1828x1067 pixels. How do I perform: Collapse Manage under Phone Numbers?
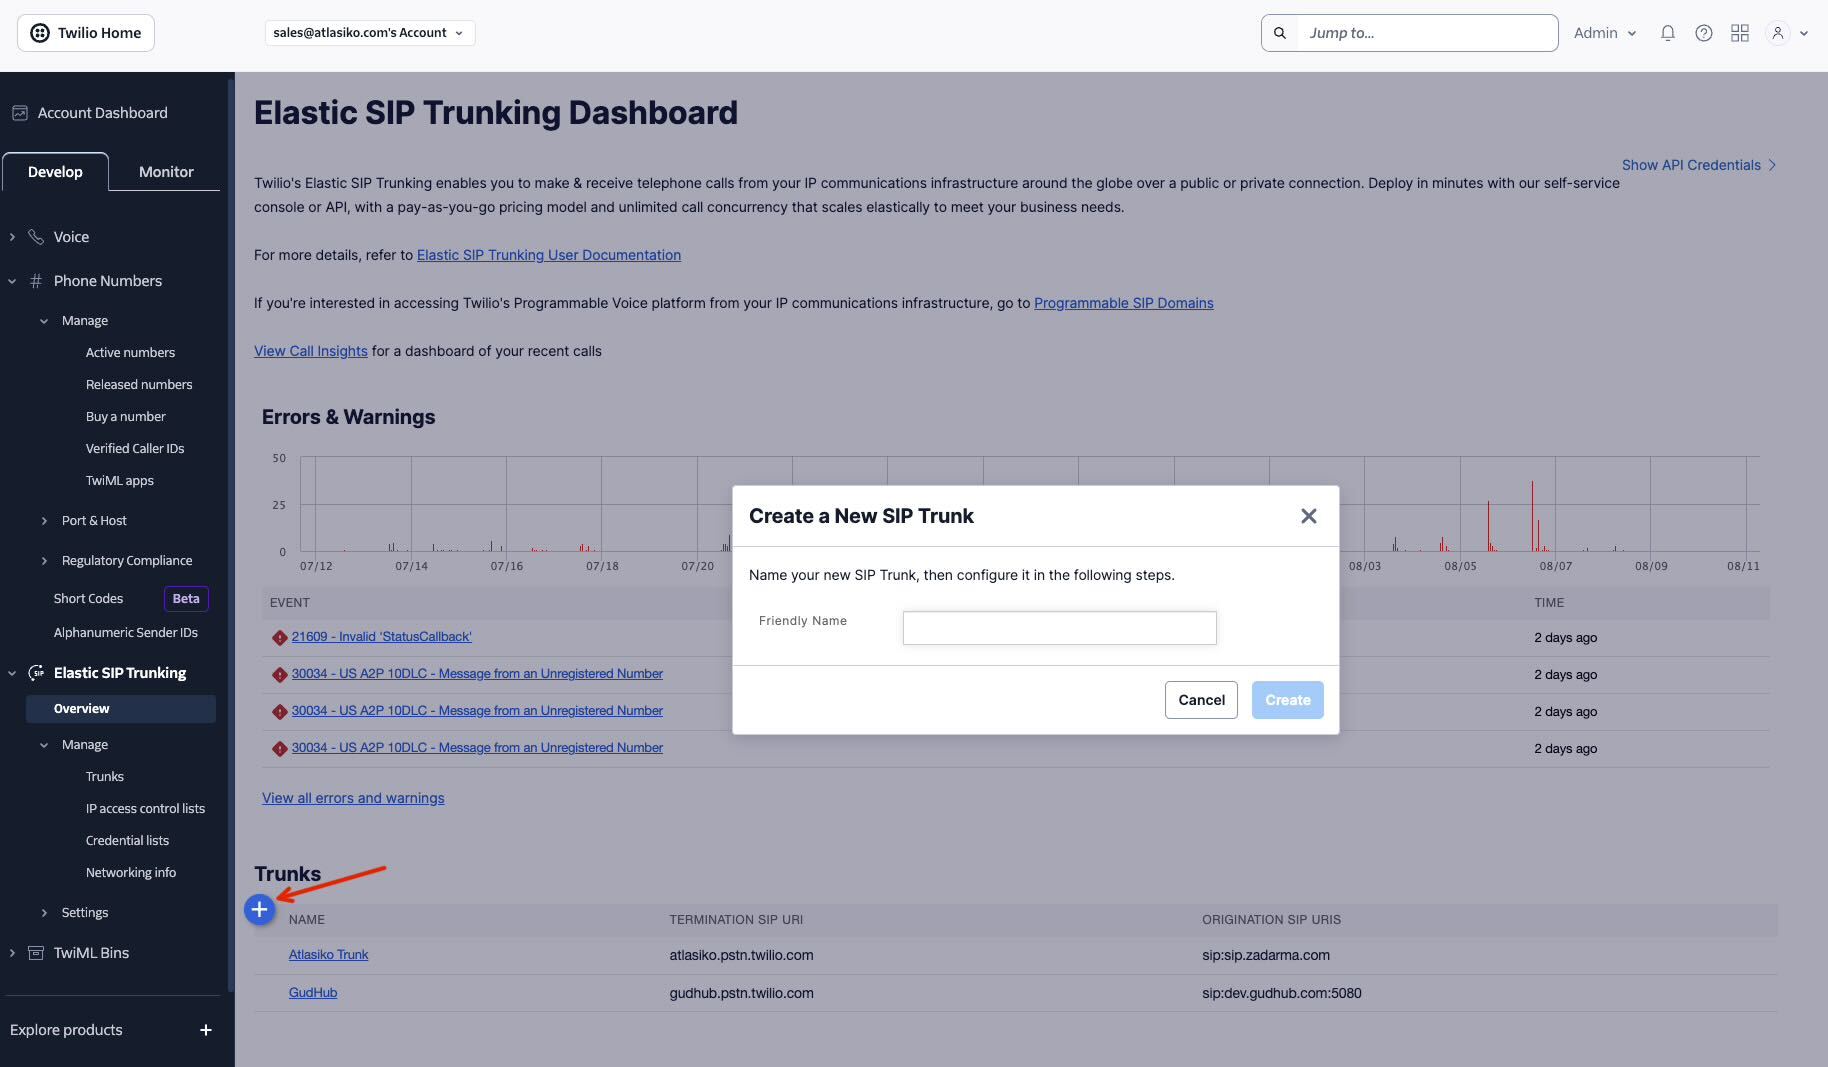click(44, 321)
